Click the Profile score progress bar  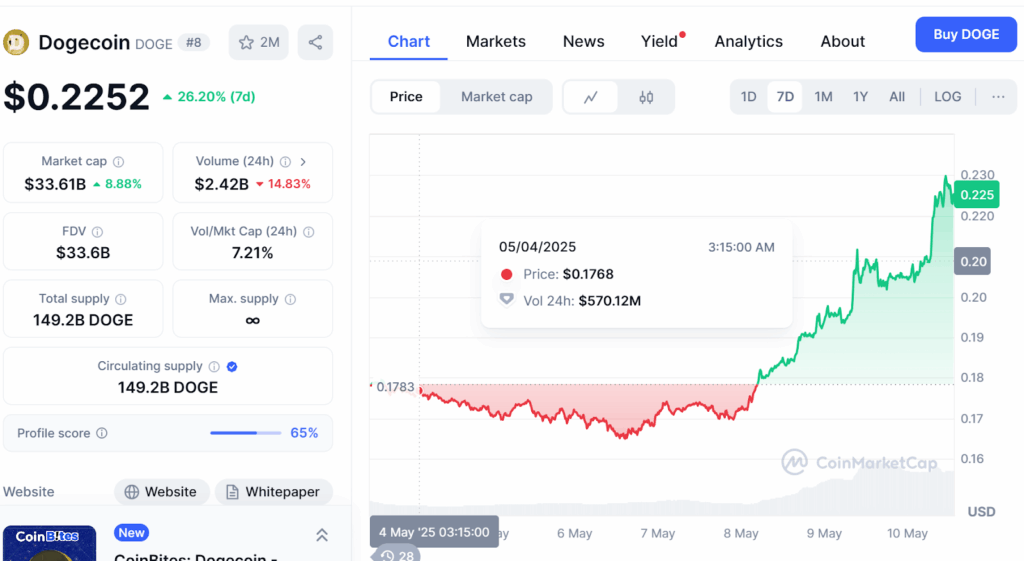tap(246, 433)
